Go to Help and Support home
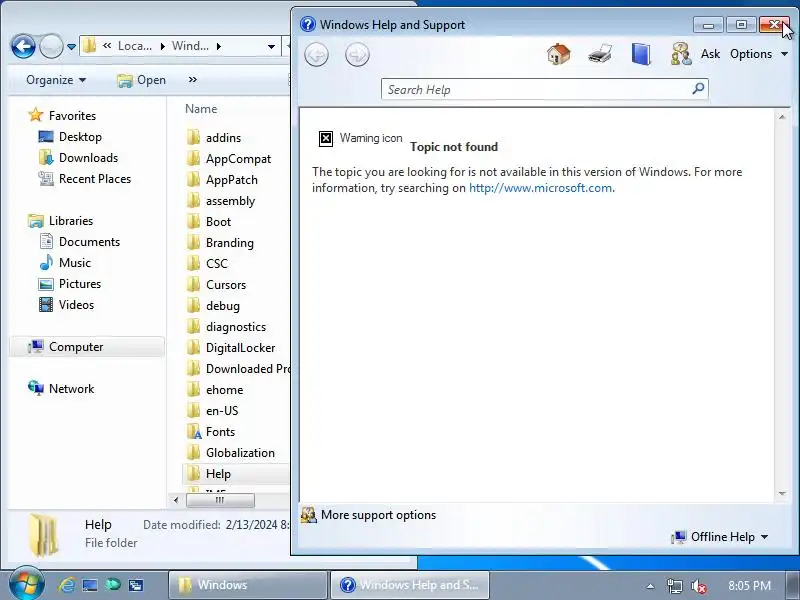The height and width of the screenshot is (600, 800). click(x=559, y=54)
